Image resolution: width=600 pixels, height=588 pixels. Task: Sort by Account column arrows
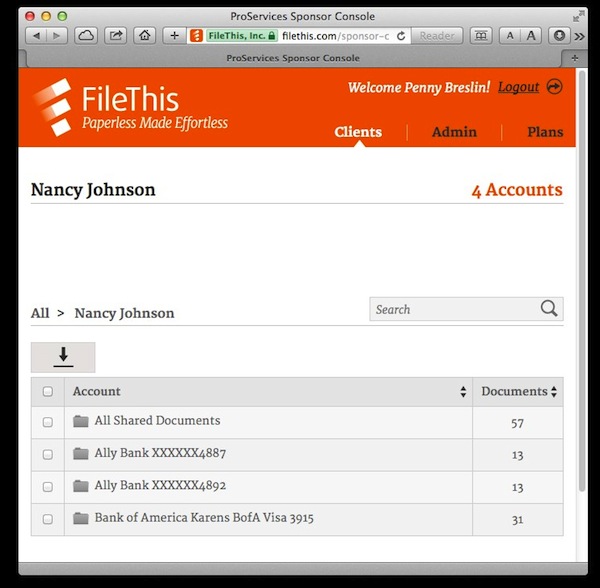463,391
